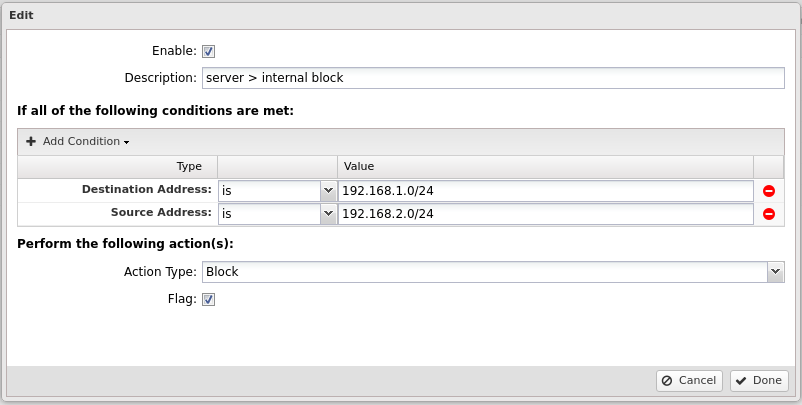Click the 'is' operator for Destination Address
The image size is (802, 405).
[270, 191]
